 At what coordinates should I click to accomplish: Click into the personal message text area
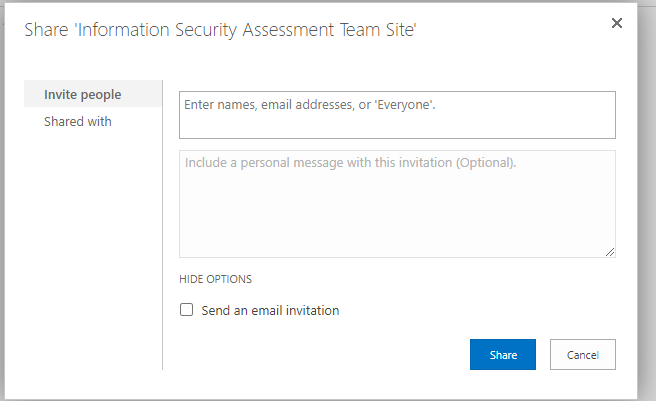[x=397, y=204]
